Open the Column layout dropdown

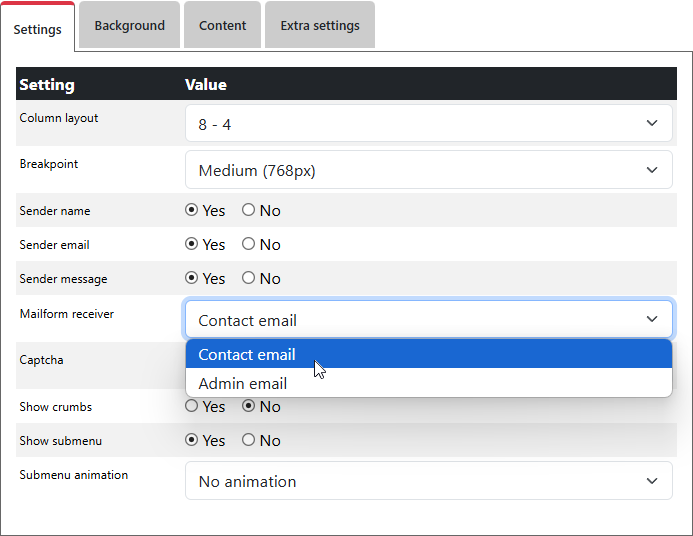[428, 124]
